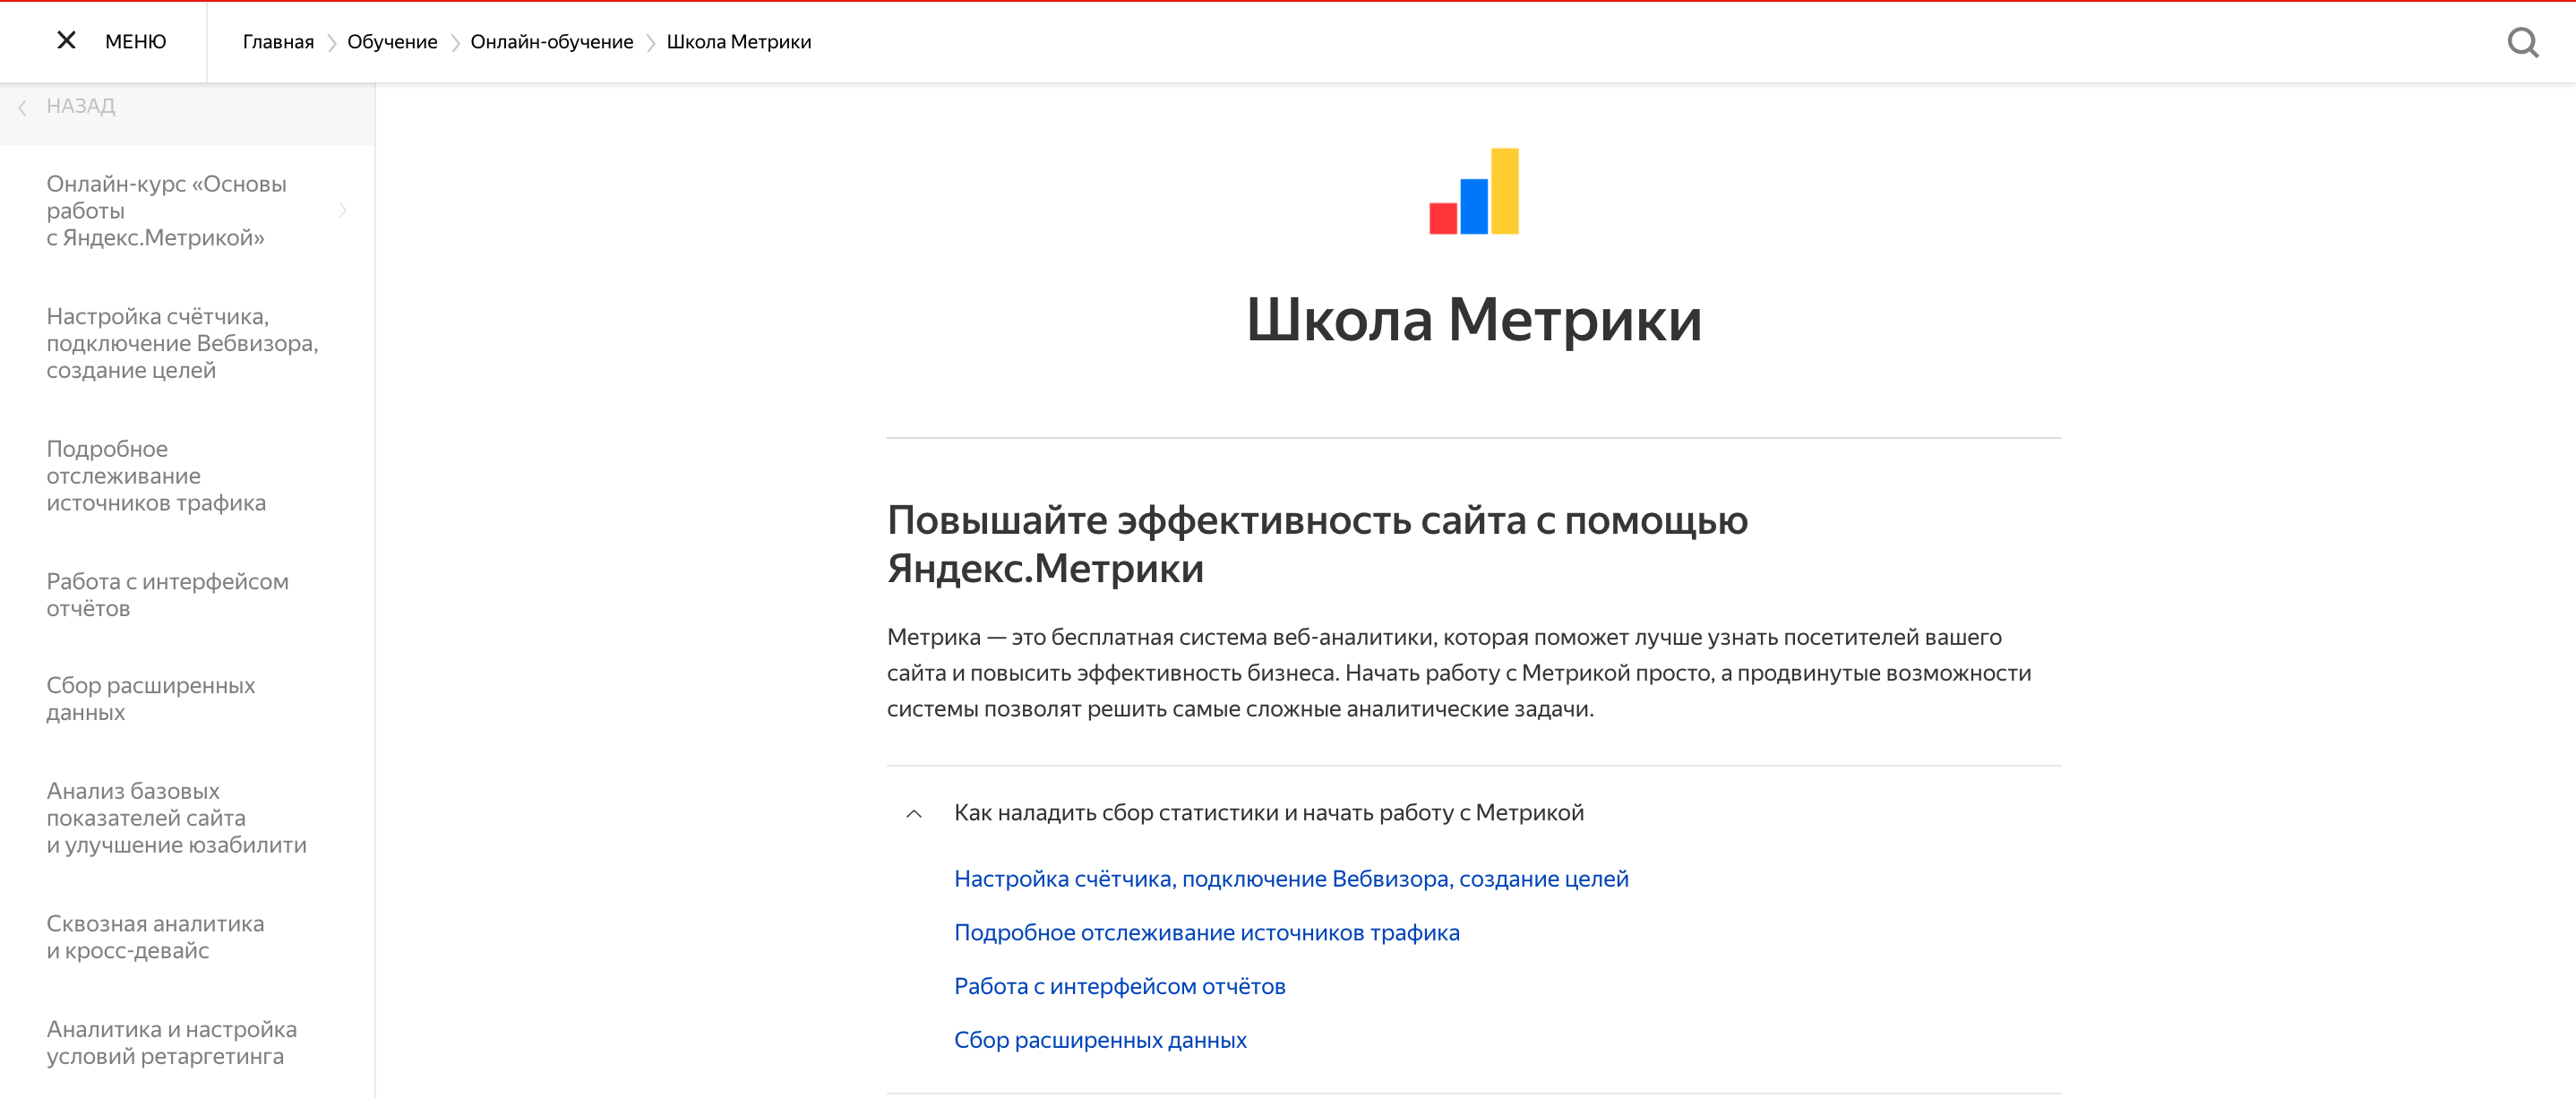This screenshot has height=1098, width=2576.
Task: Click heading 'Повышайте эффективность сайта с помощью Яндекс.Метрики'
Action: pyautogui.click(x=1318, y=544)
